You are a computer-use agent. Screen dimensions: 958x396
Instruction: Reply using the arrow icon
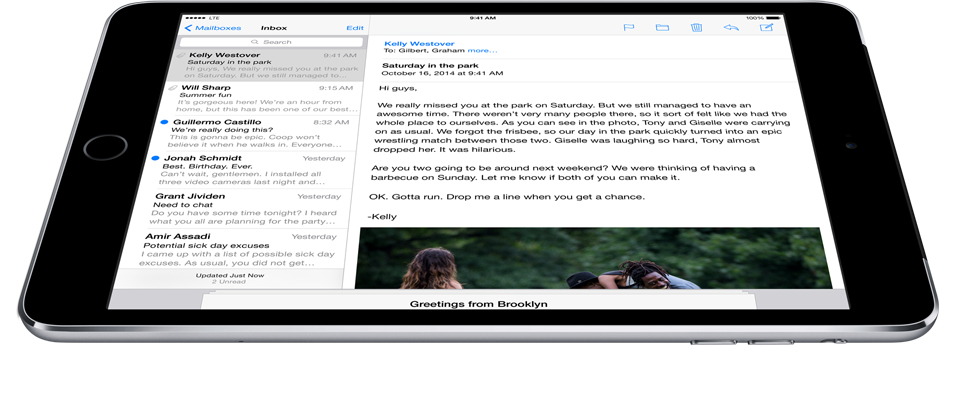pyautogui.click(x=731, y=28)
